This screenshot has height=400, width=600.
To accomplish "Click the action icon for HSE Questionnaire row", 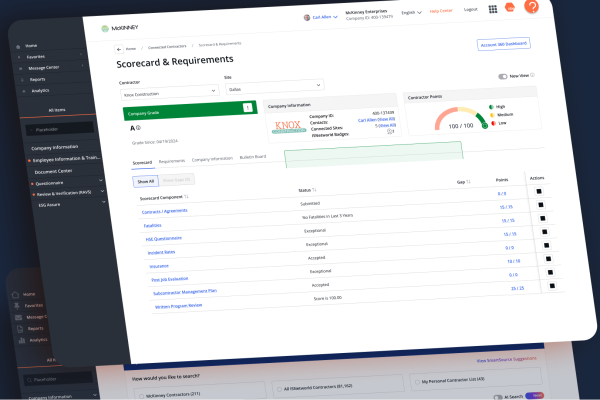I will coord(543,218).
